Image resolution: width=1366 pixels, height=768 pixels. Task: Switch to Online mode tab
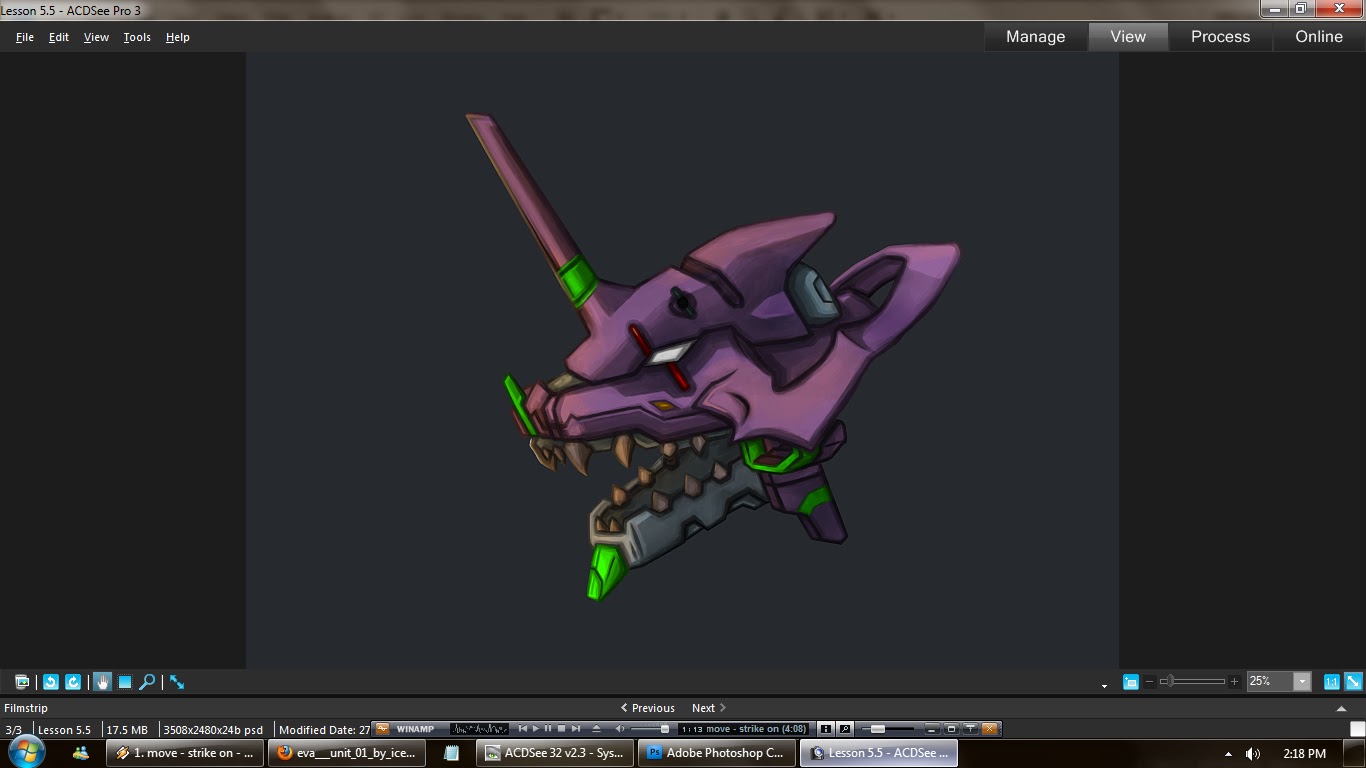coord(1319,36)
